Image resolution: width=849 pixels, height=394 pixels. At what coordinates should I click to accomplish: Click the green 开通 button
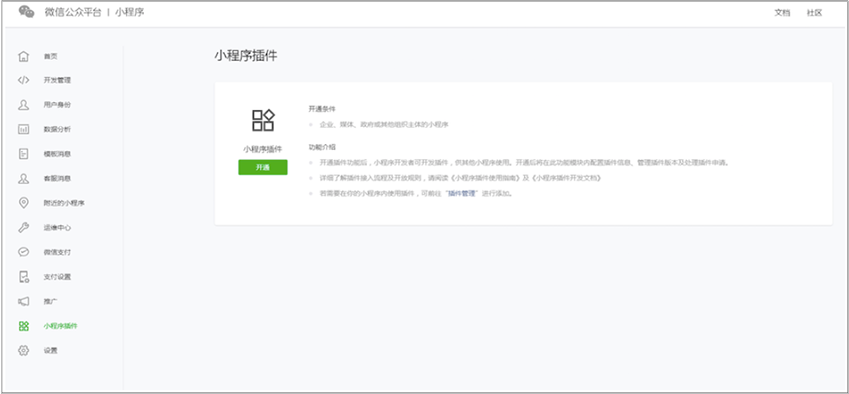[x=263, y=167]
